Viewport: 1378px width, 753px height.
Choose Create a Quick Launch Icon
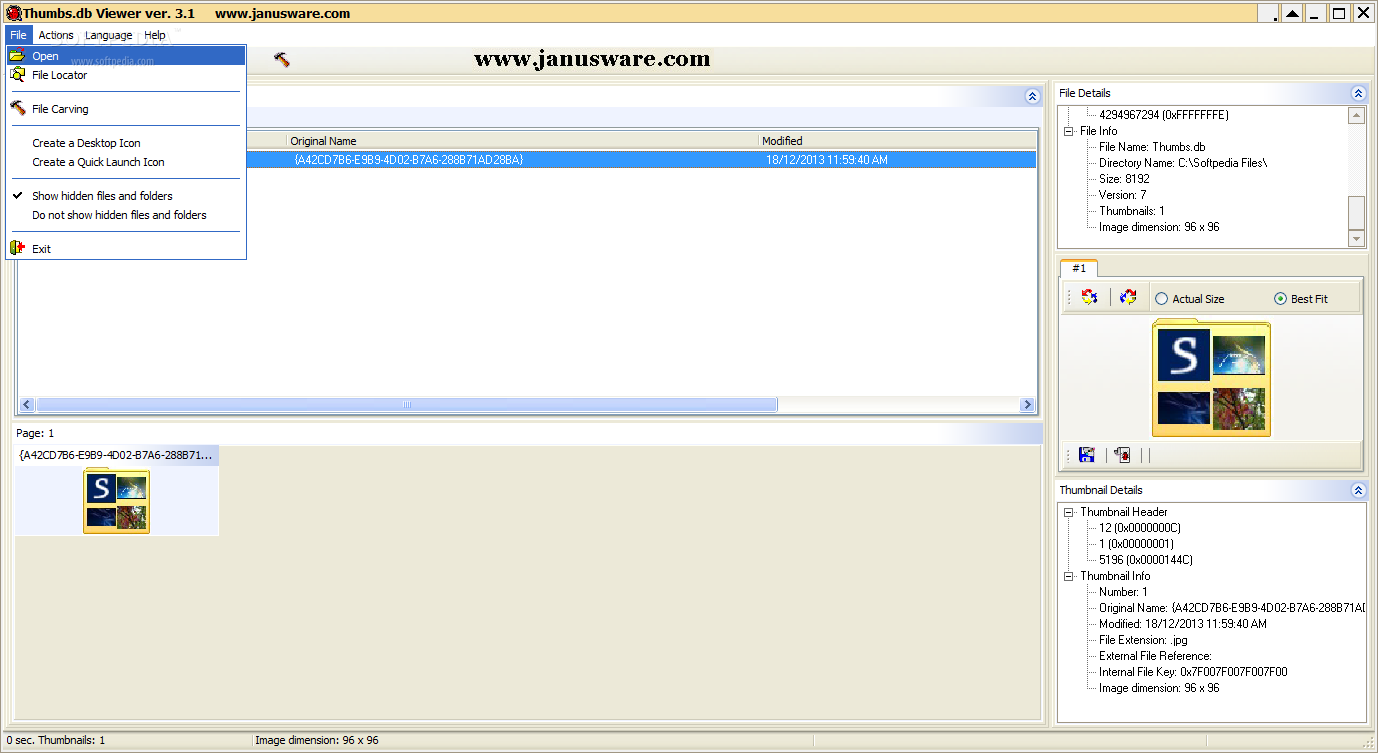coord(126,162)
